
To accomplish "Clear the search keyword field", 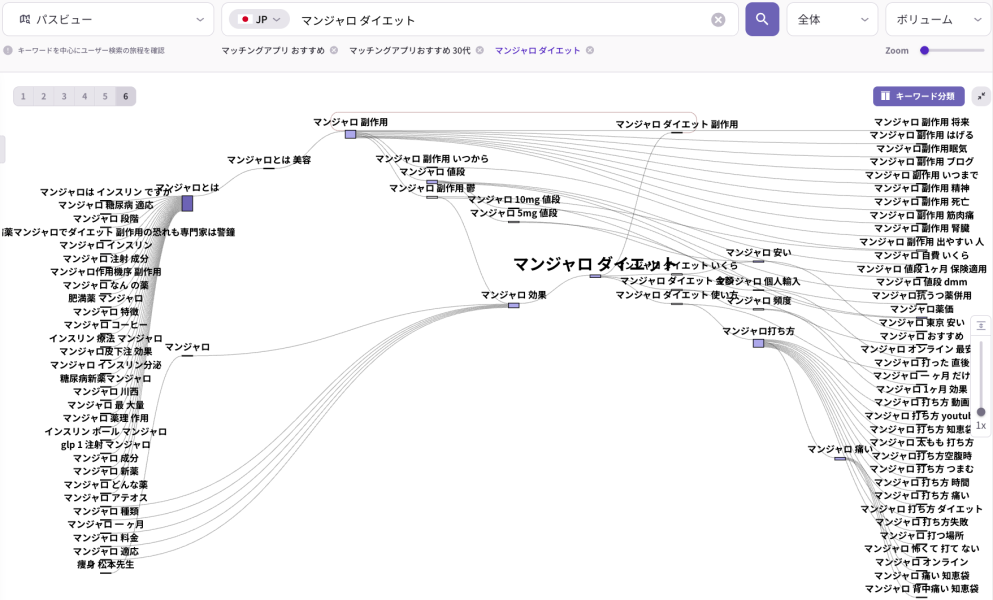I will (718, 20).
